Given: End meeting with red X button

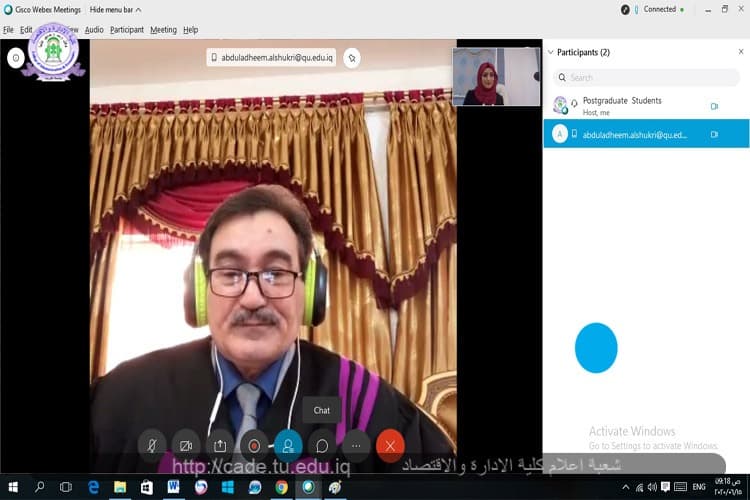Looking at the screenshot, I should coord(390,445).
